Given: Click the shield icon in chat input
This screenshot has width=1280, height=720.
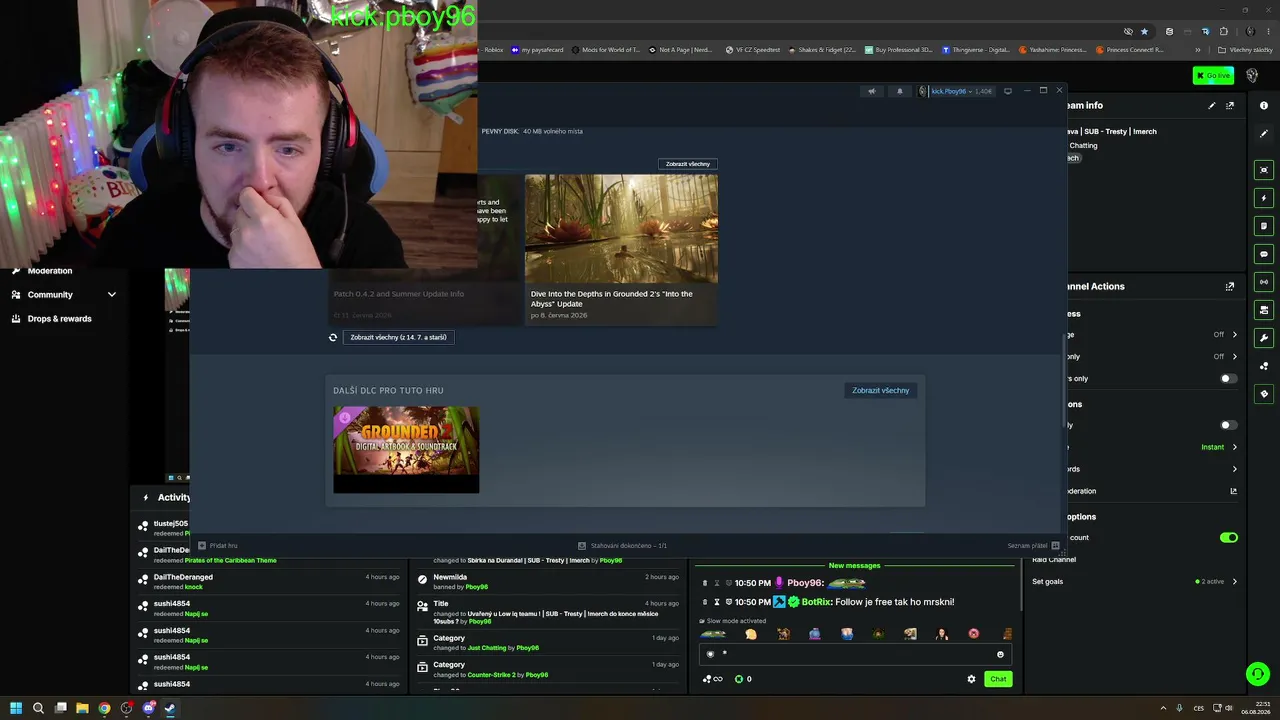Looking at the screenshot, I should click(711, 655).
